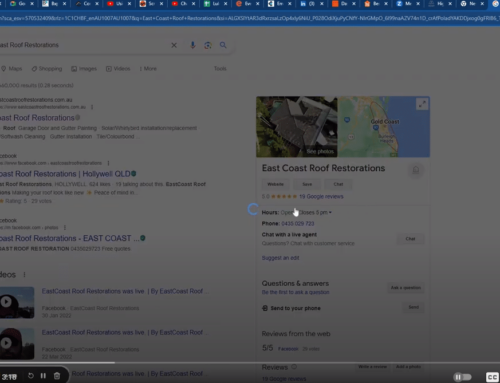
Task: Expand the map with the fullscreen arrows icon
Action: click(422, 104)
